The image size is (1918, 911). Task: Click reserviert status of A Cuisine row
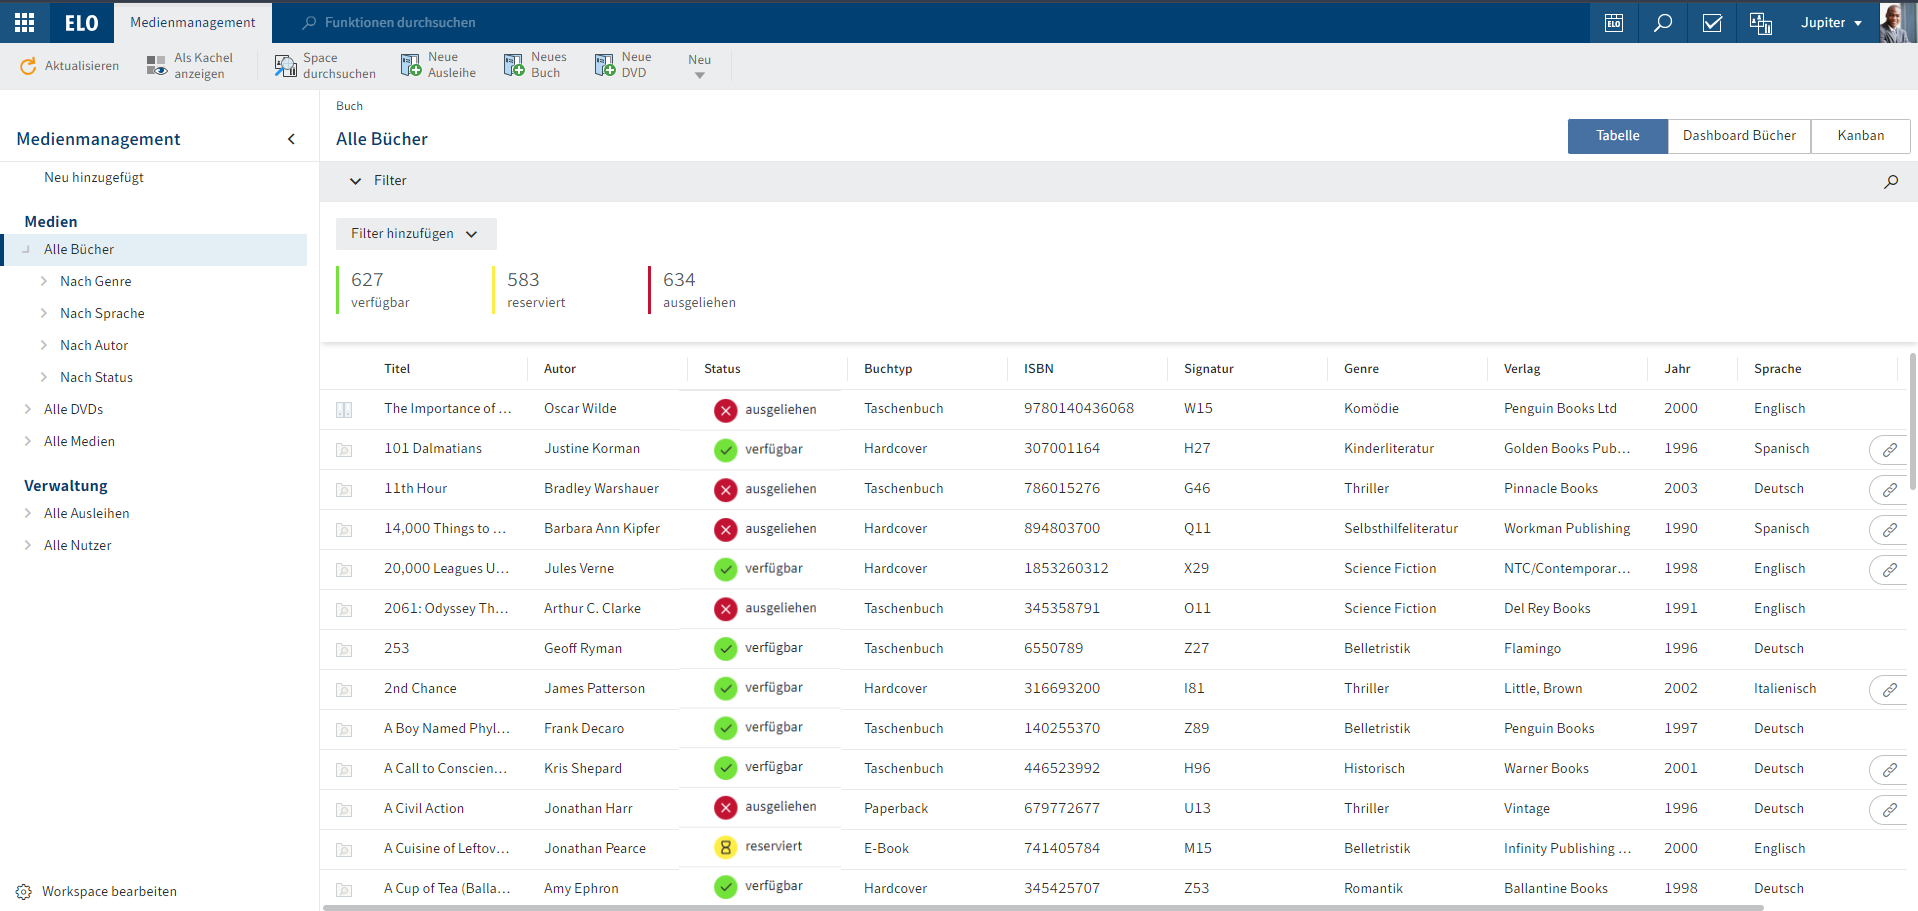(x=758, y=847)
